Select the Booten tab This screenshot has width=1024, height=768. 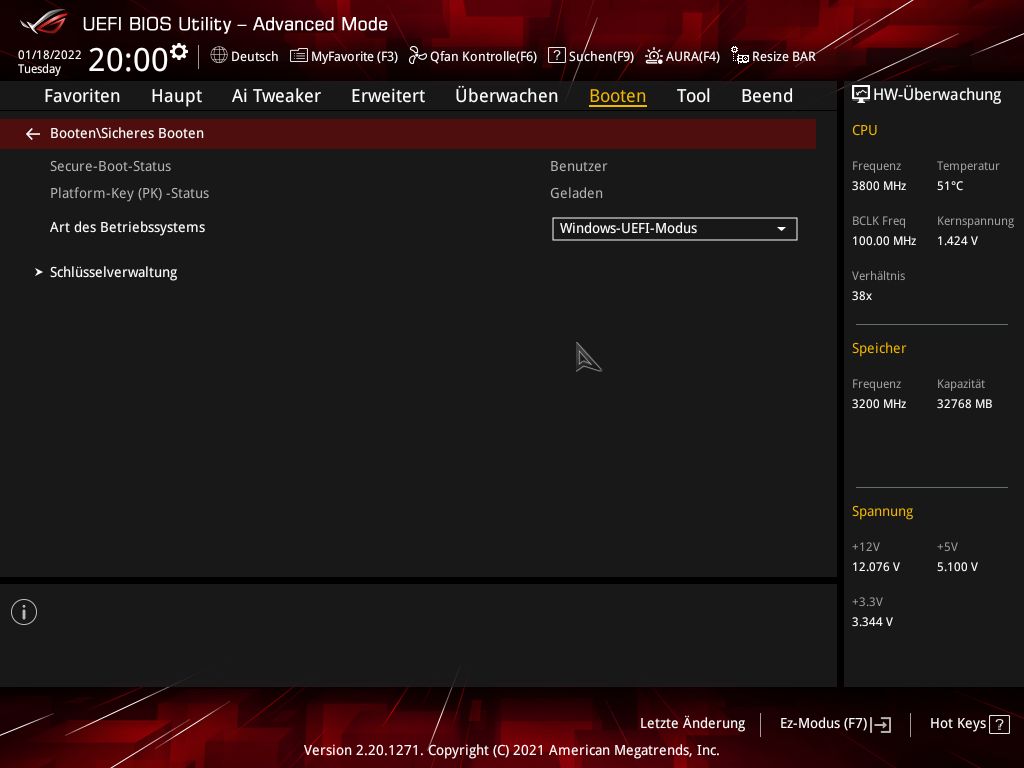click(x=618, y=96)
